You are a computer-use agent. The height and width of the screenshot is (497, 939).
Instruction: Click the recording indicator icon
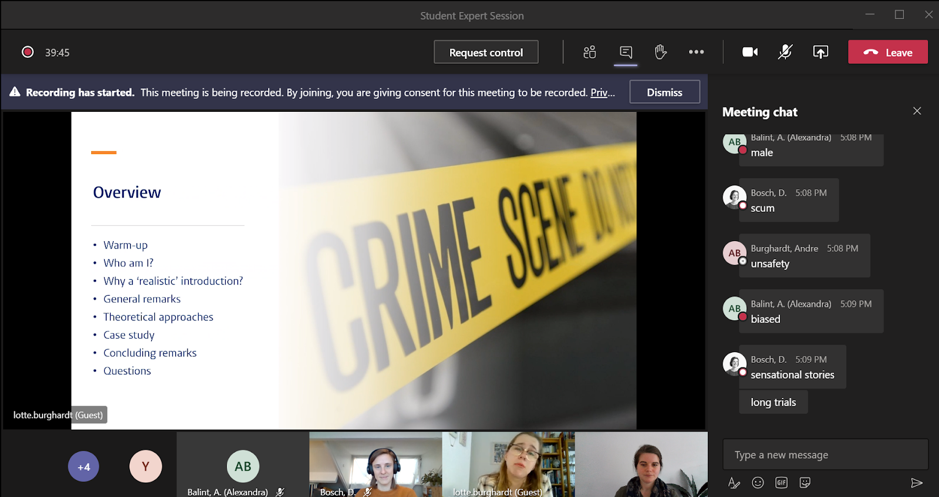(28, 52)
